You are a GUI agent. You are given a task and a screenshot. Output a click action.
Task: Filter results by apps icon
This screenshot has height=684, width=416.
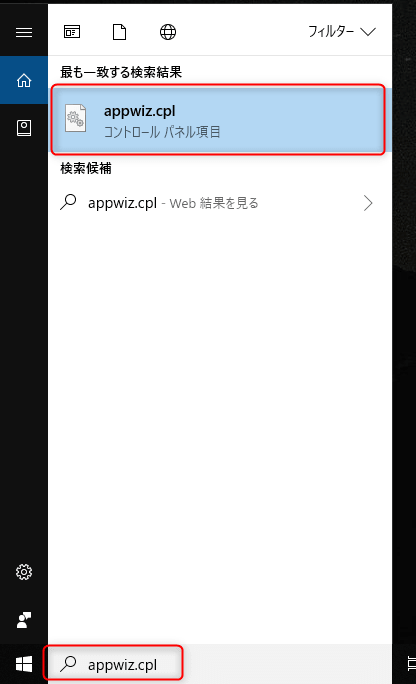pyautogui.click(x=72, y=32)
